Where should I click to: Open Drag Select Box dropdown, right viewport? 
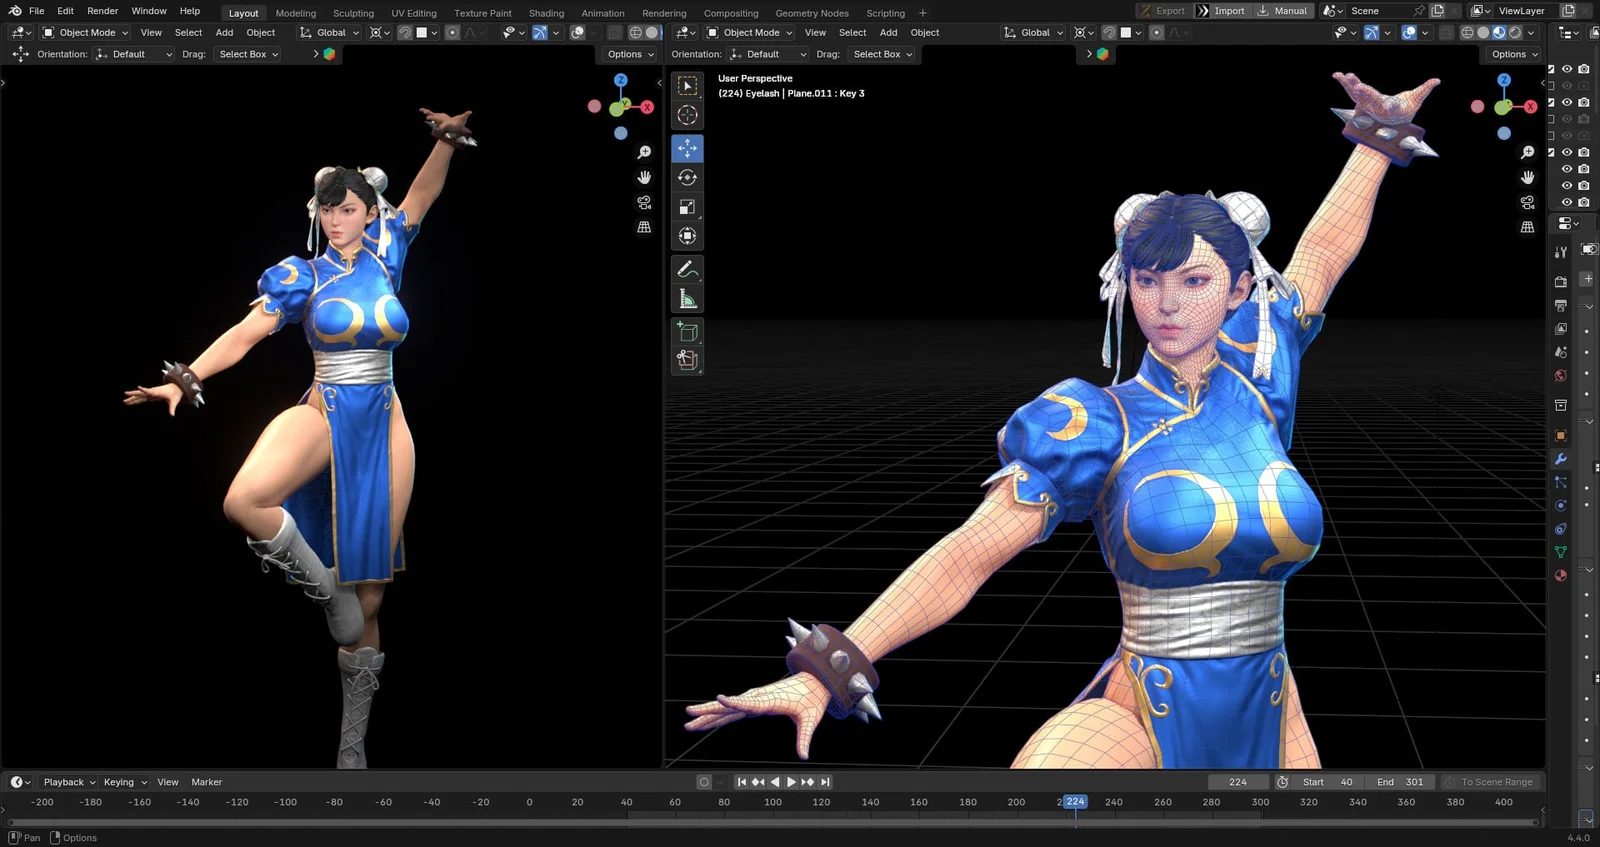click(x=883, y=54)
